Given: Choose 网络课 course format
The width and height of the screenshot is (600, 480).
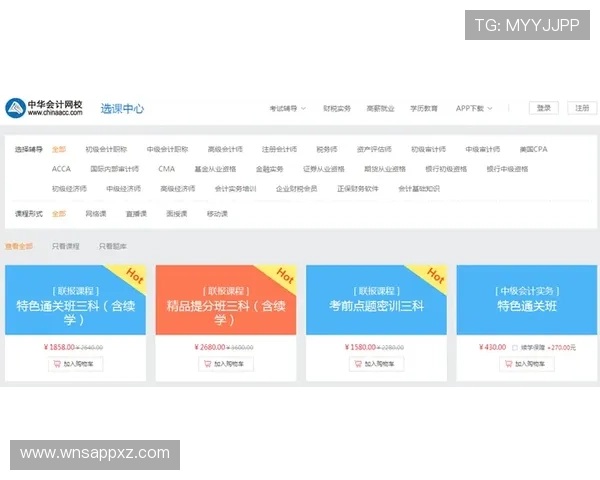Looking at the screenshot, I should click(96, 214).
